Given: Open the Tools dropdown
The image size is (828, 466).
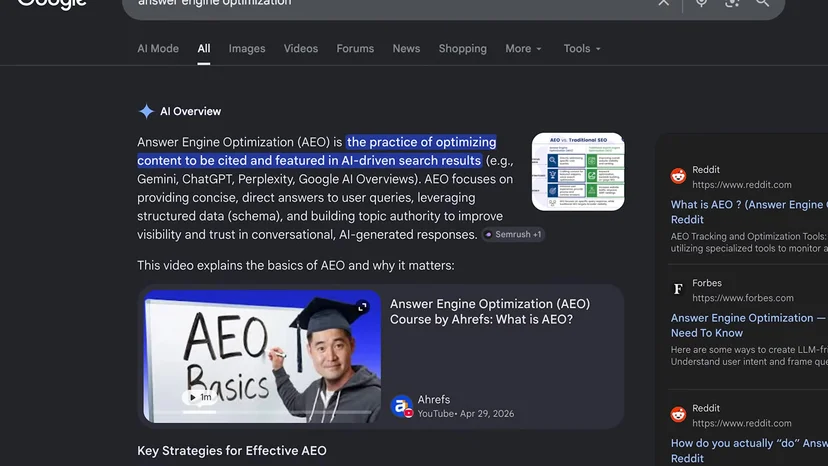Looking at the screenshot, I should click(581, 49).
